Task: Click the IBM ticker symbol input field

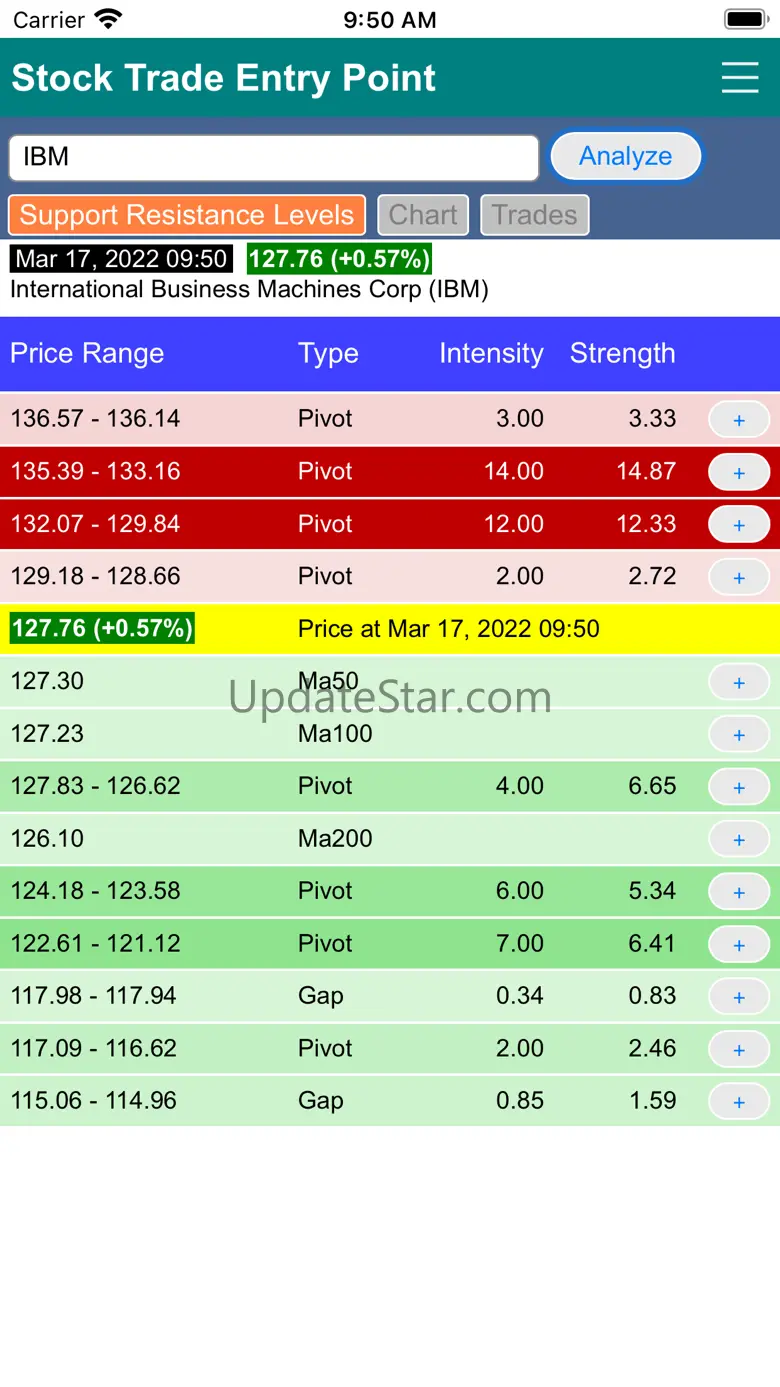Action: pyautogui.click(x=274, y=157)
